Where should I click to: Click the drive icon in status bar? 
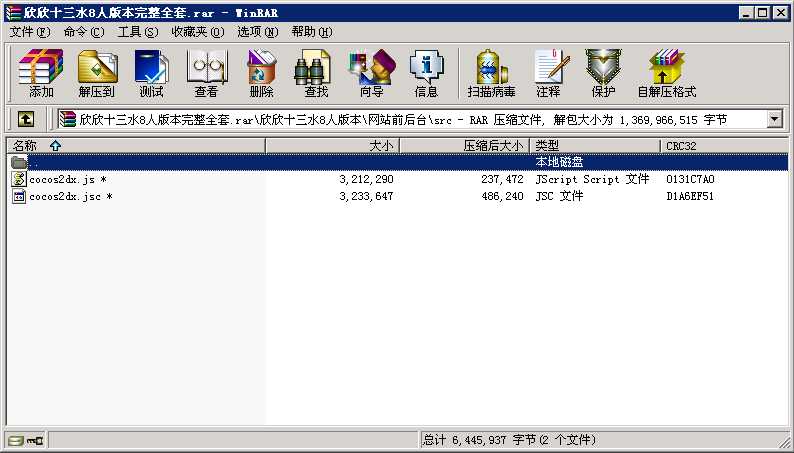16,440
